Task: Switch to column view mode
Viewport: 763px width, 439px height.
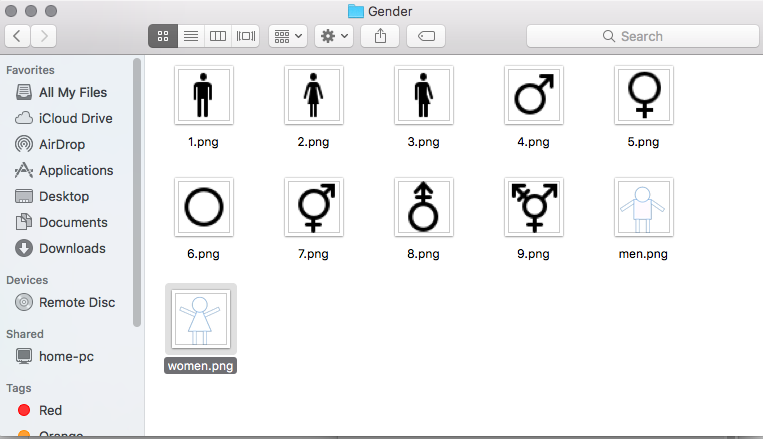Action: pos(217,36)
